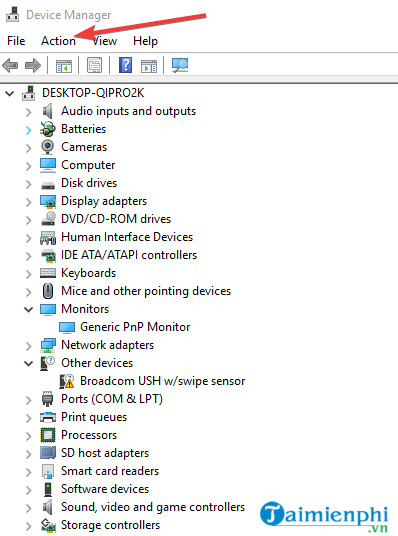Click the Audio inputs and outputs speaker icon

coord(48,111)
